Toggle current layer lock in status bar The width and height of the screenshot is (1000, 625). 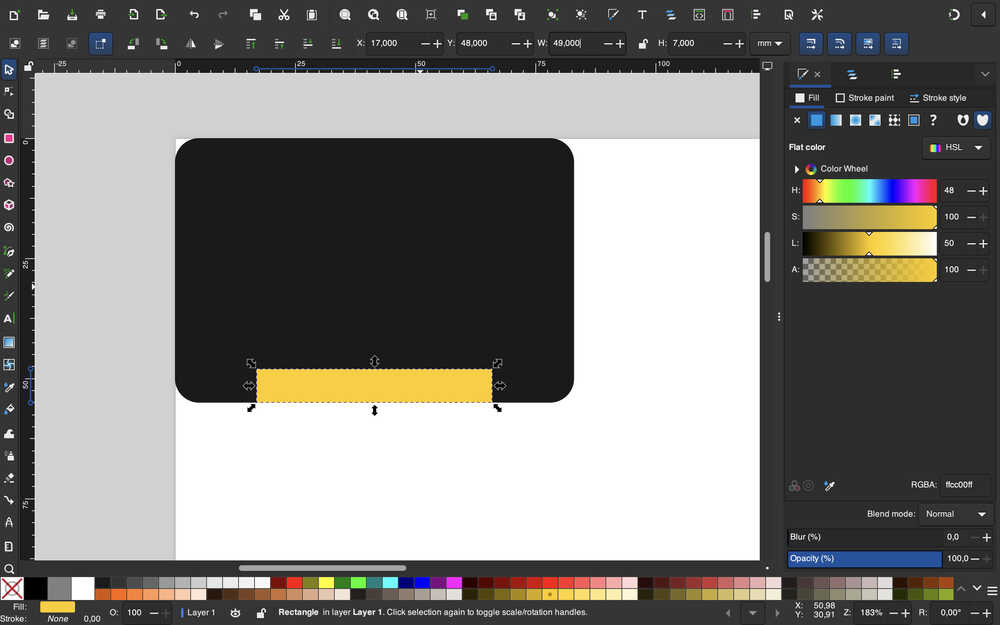(261, 613)
